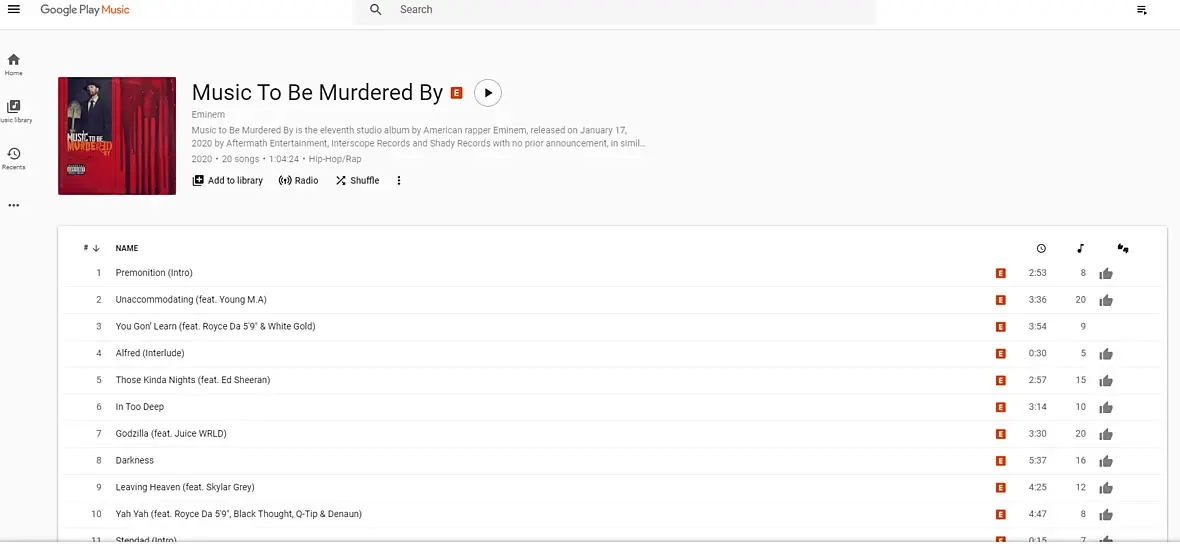
Task: Click the play count note column icon
Action: click(1081, 249)
